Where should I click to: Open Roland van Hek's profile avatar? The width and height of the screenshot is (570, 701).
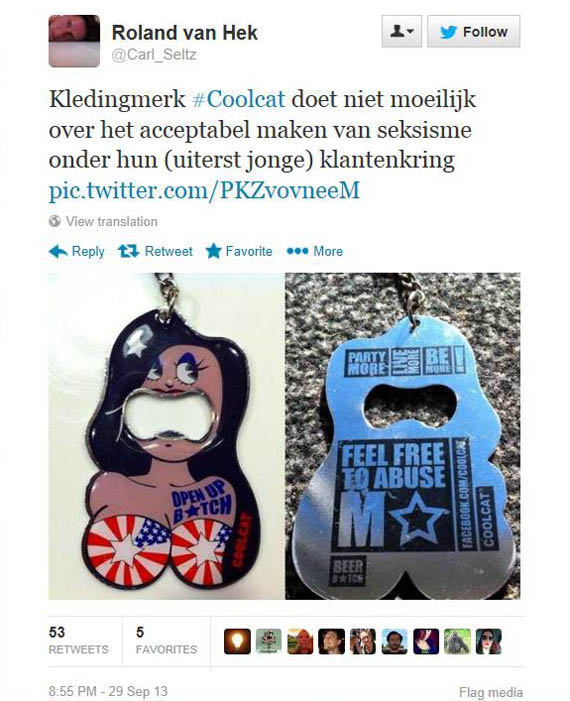pos(74,41)
